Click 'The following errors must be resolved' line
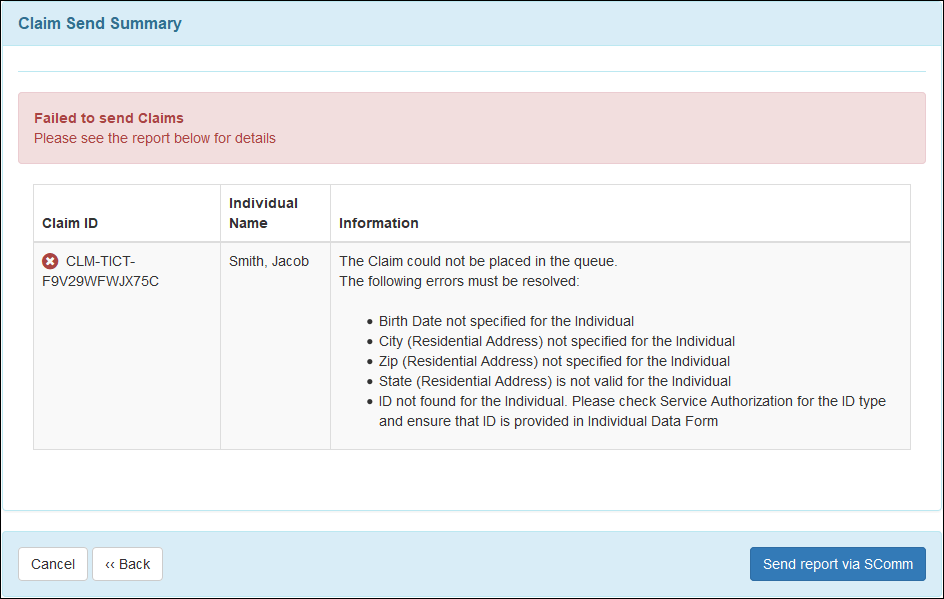944x599 pixels. [459, 281]
